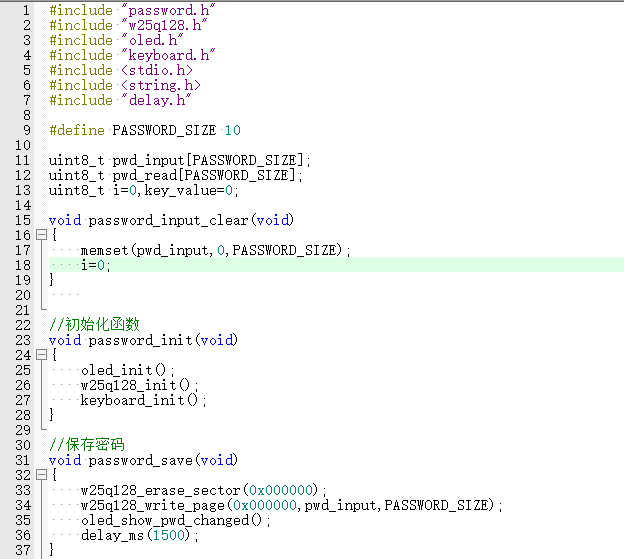Click the keyboard_init(); call
624x559 pixels.
pos(144,401)
